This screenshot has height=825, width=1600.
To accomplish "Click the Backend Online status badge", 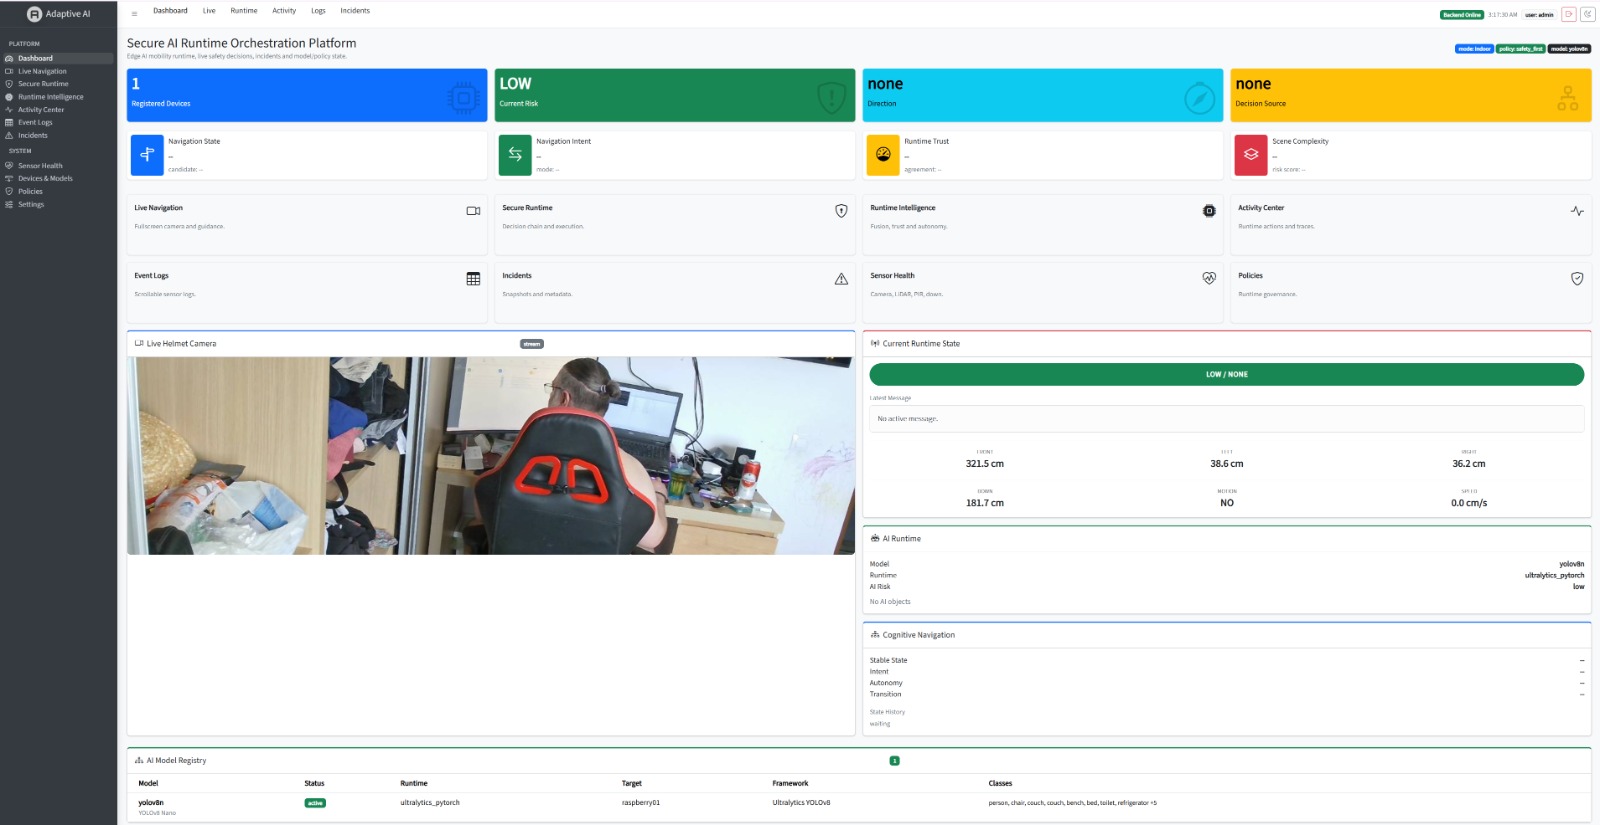I will coord(1461,15).
